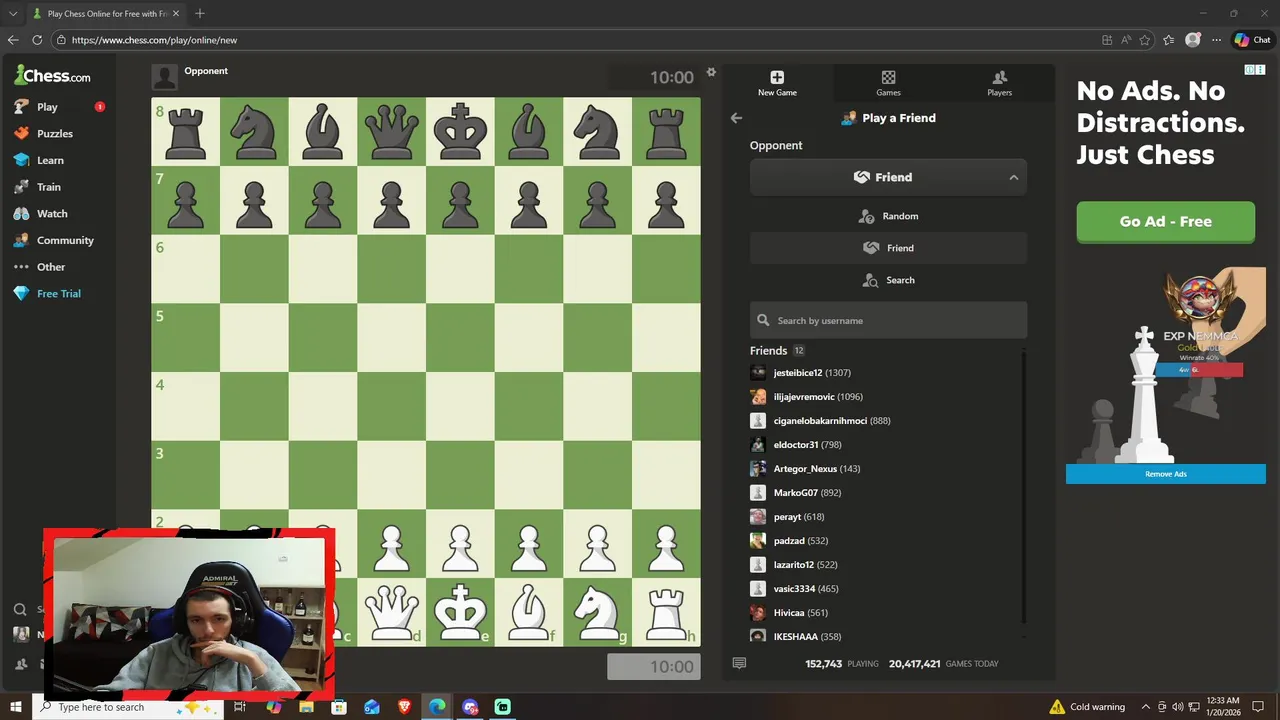The height and width of the screenshot is (720, 1280).
Task: Click the friends list scrollbar
Action: 1024,485
